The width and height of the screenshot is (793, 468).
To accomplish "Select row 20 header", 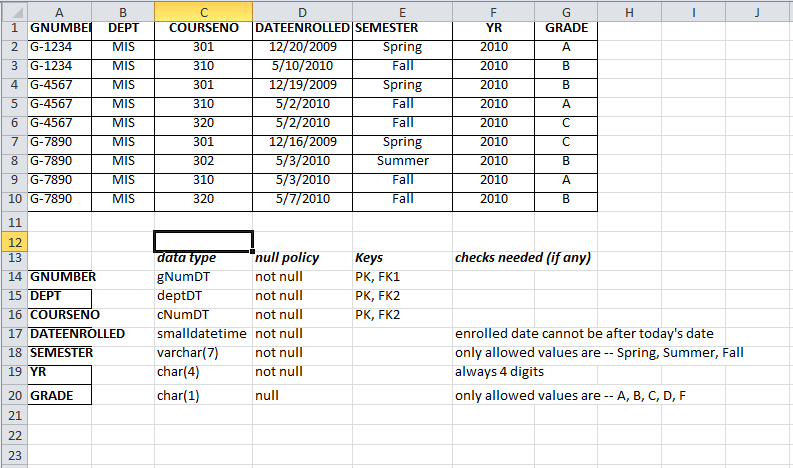I will coord(14,395).
